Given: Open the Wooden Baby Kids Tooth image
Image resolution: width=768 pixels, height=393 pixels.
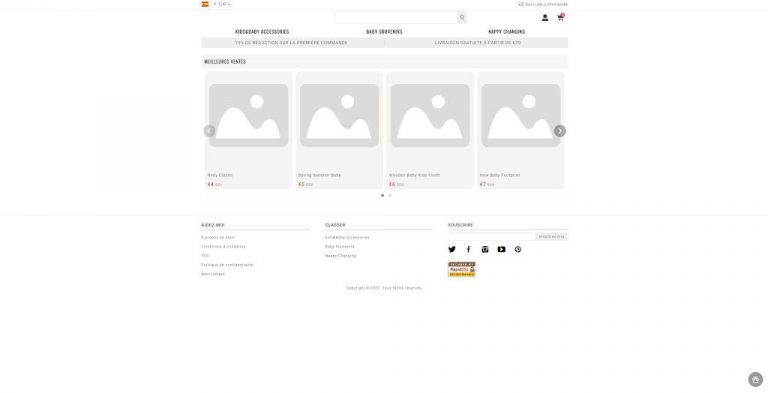Looking at the screenshot, I should click(x=430, y=115).
